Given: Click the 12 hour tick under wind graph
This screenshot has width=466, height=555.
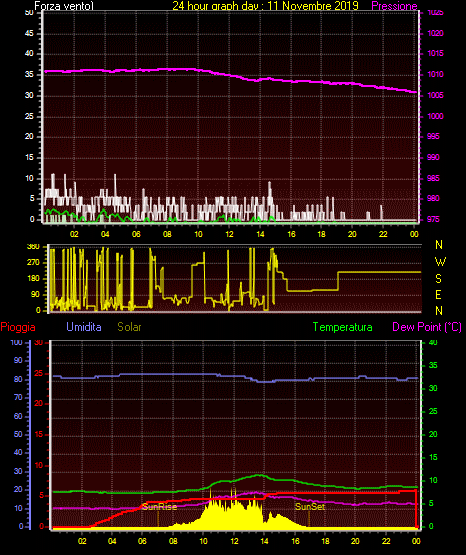Looking at the screenshot, I should (x=229, y=234).
